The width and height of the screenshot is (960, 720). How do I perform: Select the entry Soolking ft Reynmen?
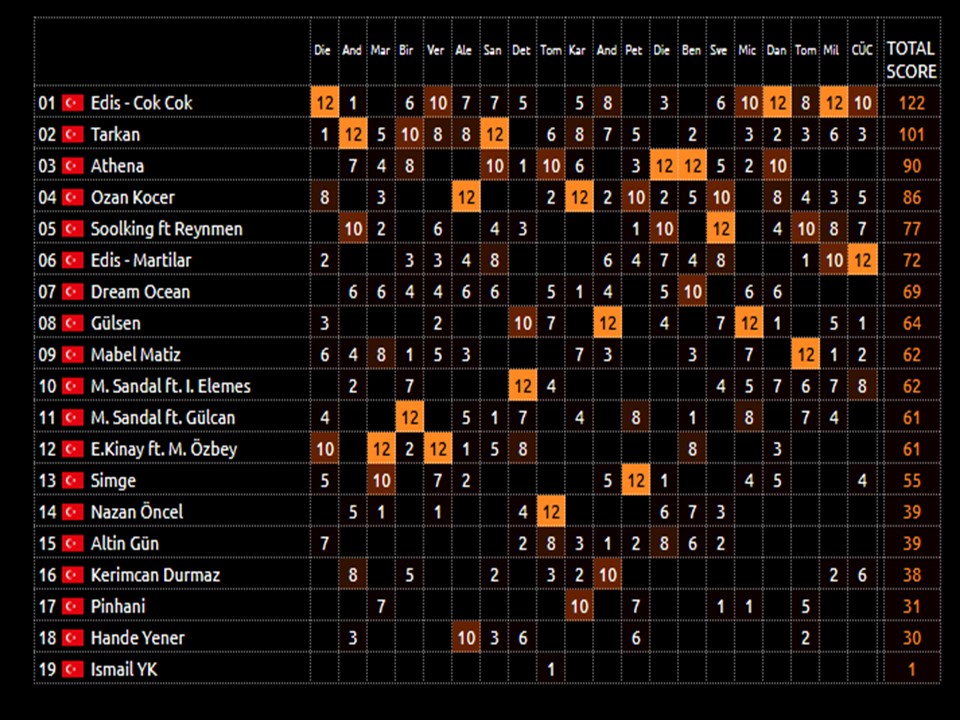coord(167,228)
